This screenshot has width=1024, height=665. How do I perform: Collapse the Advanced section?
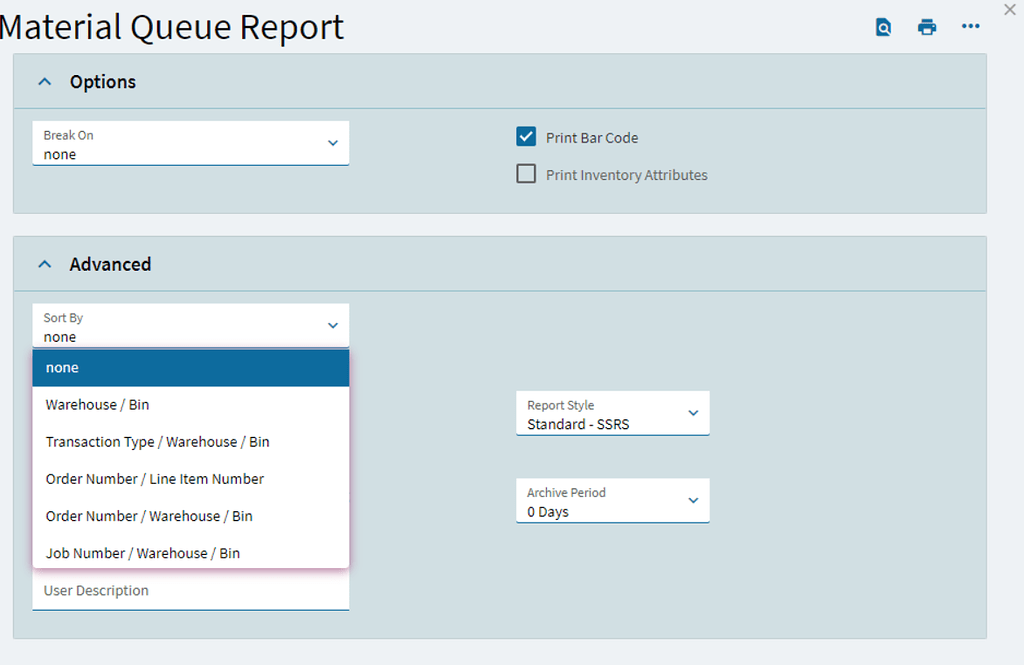[44, 263]
